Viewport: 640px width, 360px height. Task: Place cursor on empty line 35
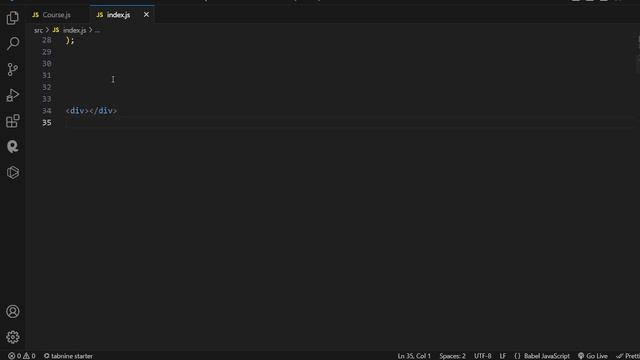click(x=349, y=122)
